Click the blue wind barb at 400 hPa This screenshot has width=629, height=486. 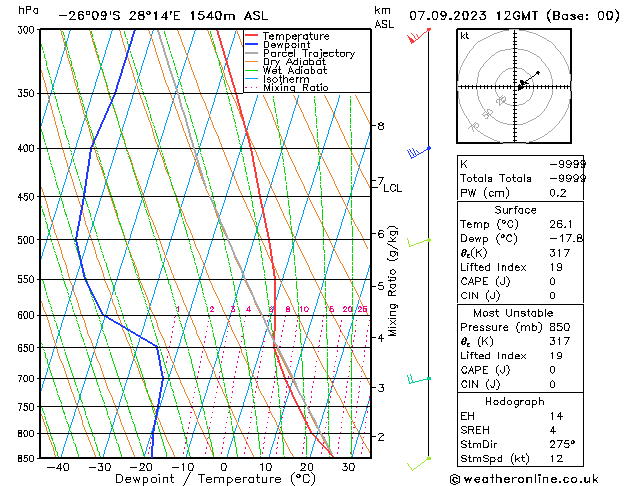[419, 153]
